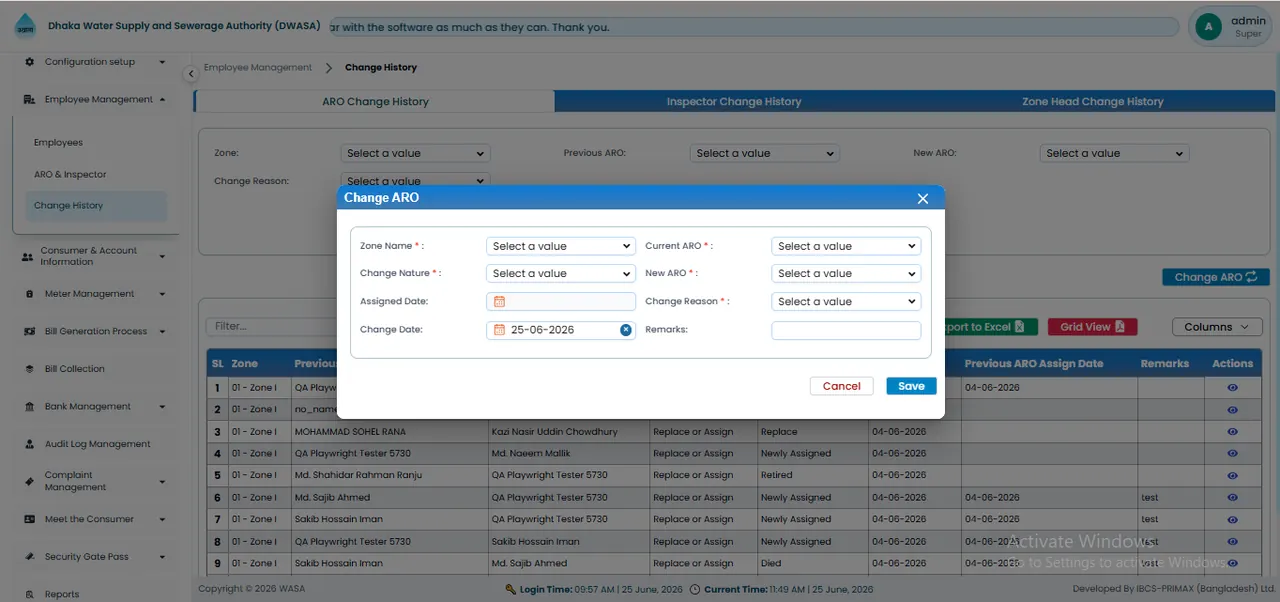The width and height of the screenshot is (1280, 602).
Task: Click the Change ARO button
Action: pos(1216,277)
